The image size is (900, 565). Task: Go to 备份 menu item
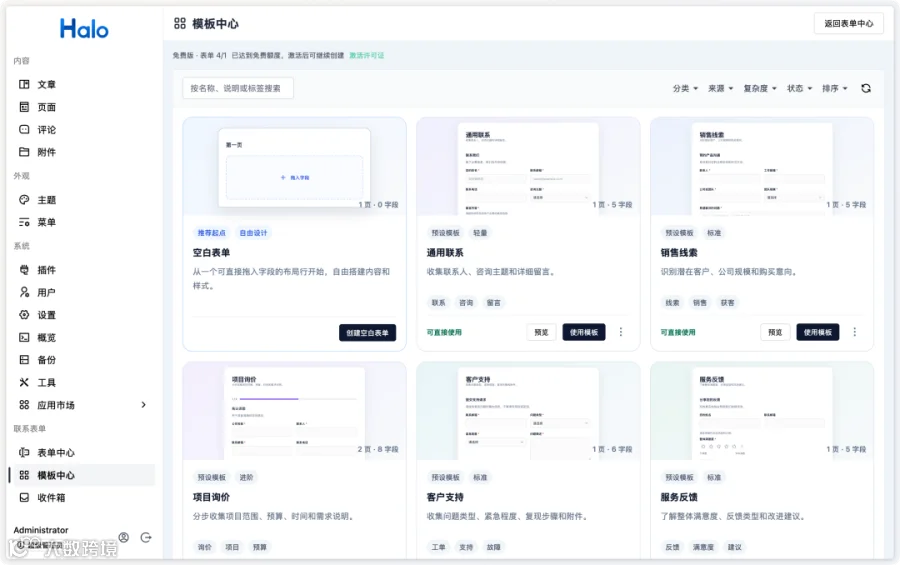click(82, 360)
